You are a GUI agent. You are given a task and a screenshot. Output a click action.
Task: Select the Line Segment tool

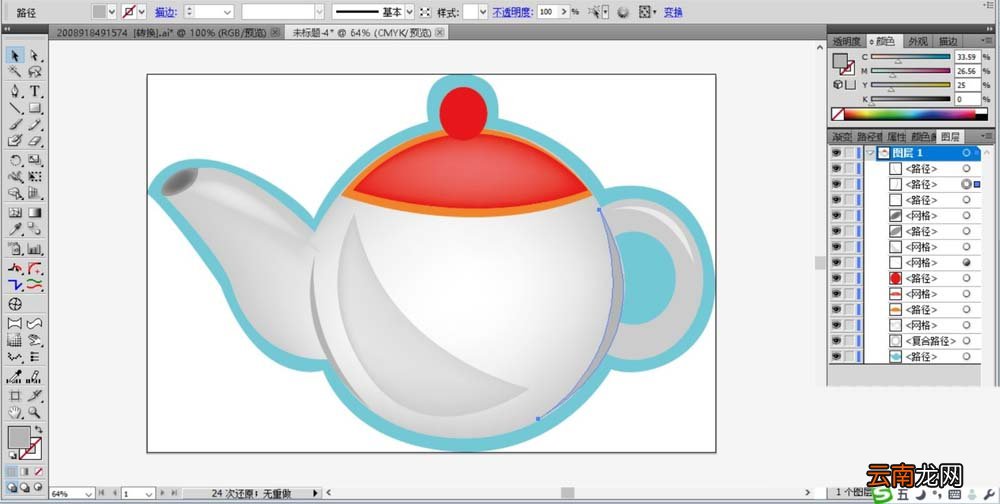pos(16,108)
